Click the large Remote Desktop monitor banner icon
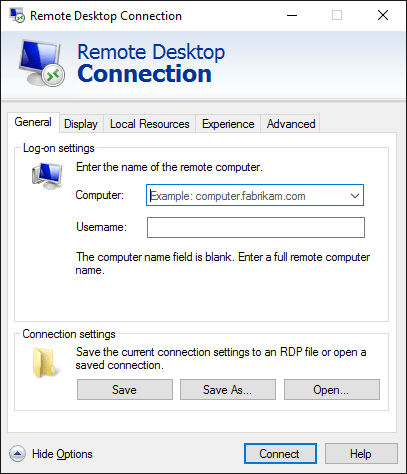The image size is (407, 474). pyautogui.click(x=42, y=63)
